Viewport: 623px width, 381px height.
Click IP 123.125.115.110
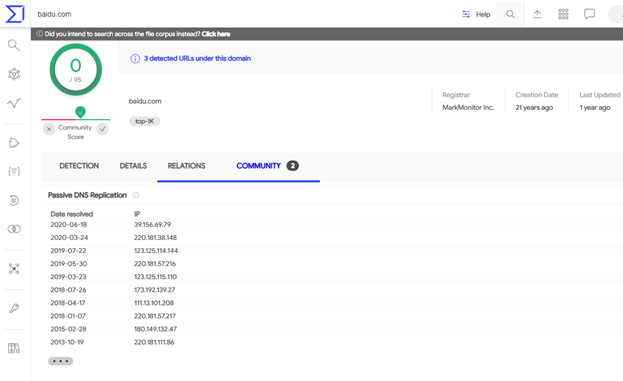tap(155, 277)
